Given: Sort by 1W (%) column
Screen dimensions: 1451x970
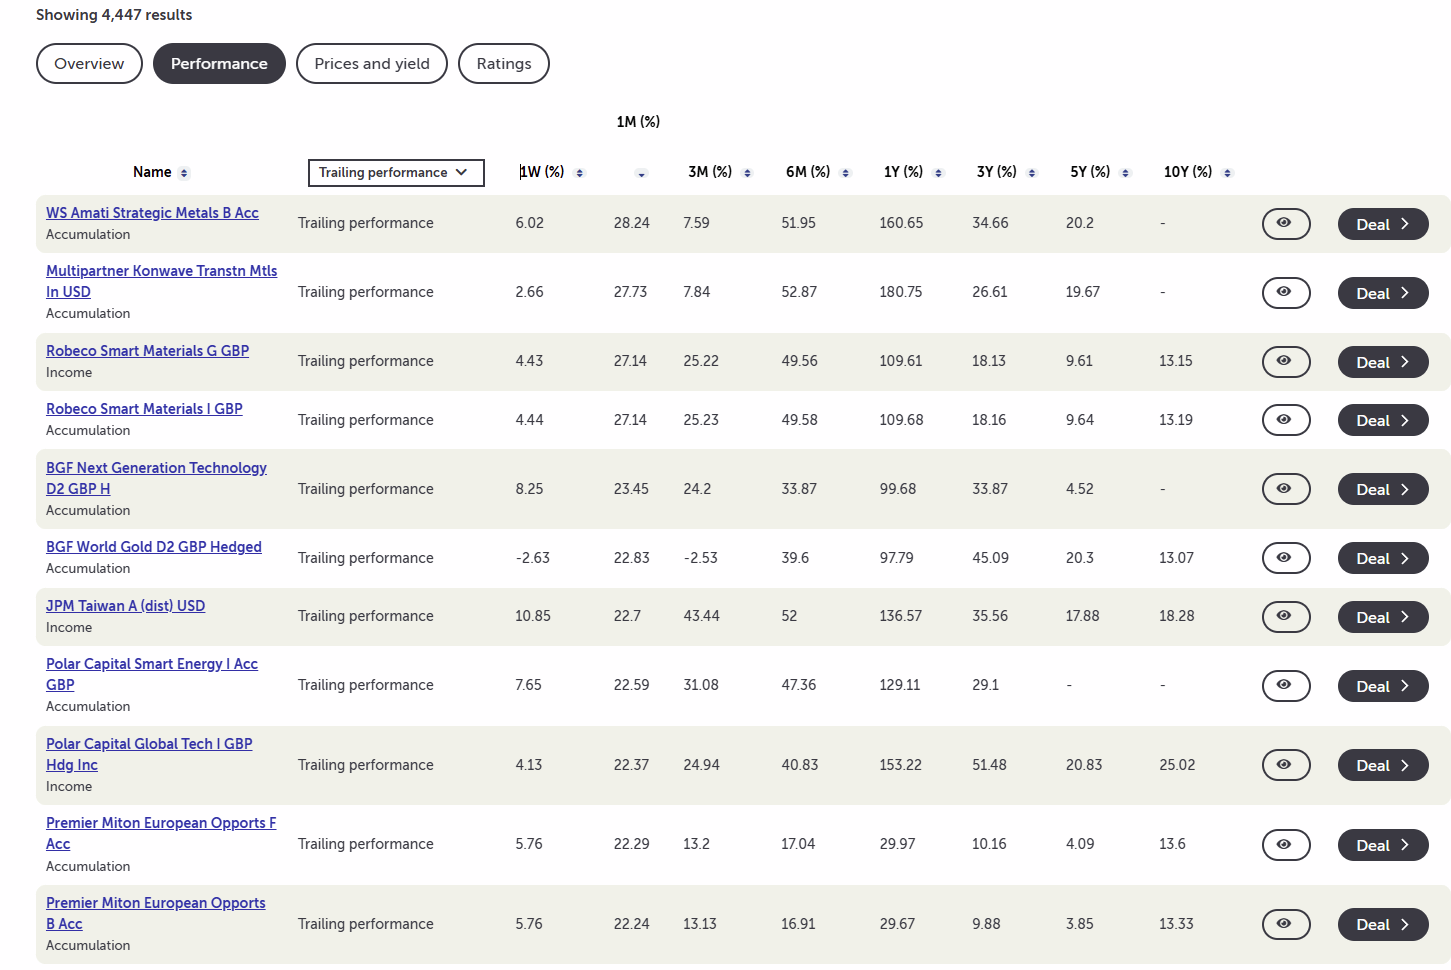Looking at the screenshot, I should (x=580, y=173).
